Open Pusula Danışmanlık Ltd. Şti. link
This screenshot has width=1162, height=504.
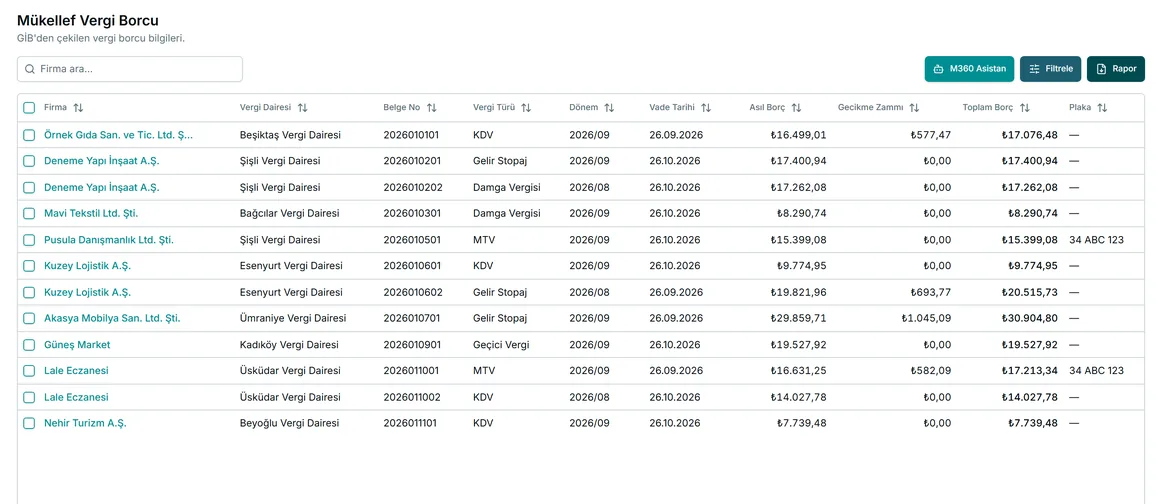tap(109, 240)
